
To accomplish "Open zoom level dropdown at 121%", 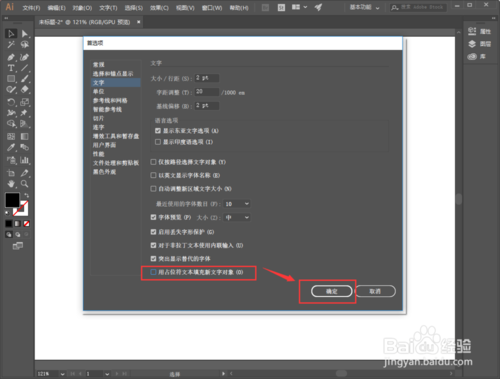I will tap(62, 374).
